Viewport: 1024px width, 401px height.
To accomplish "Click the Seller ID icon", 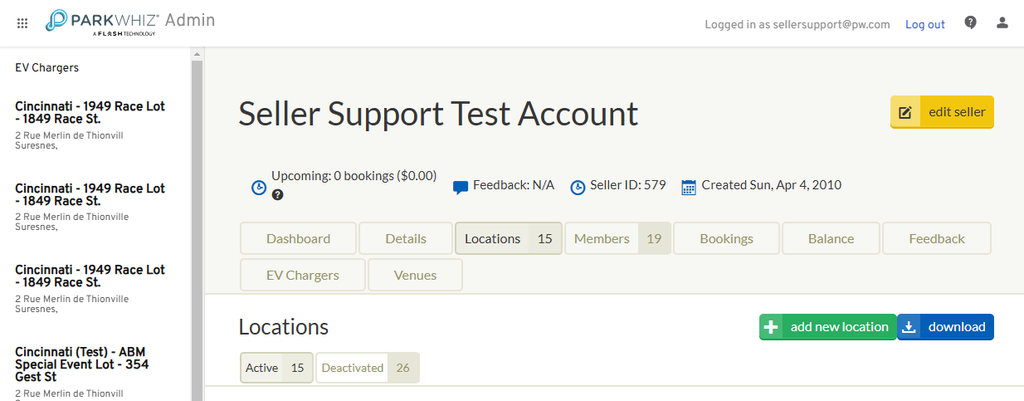I will (577, 187).
